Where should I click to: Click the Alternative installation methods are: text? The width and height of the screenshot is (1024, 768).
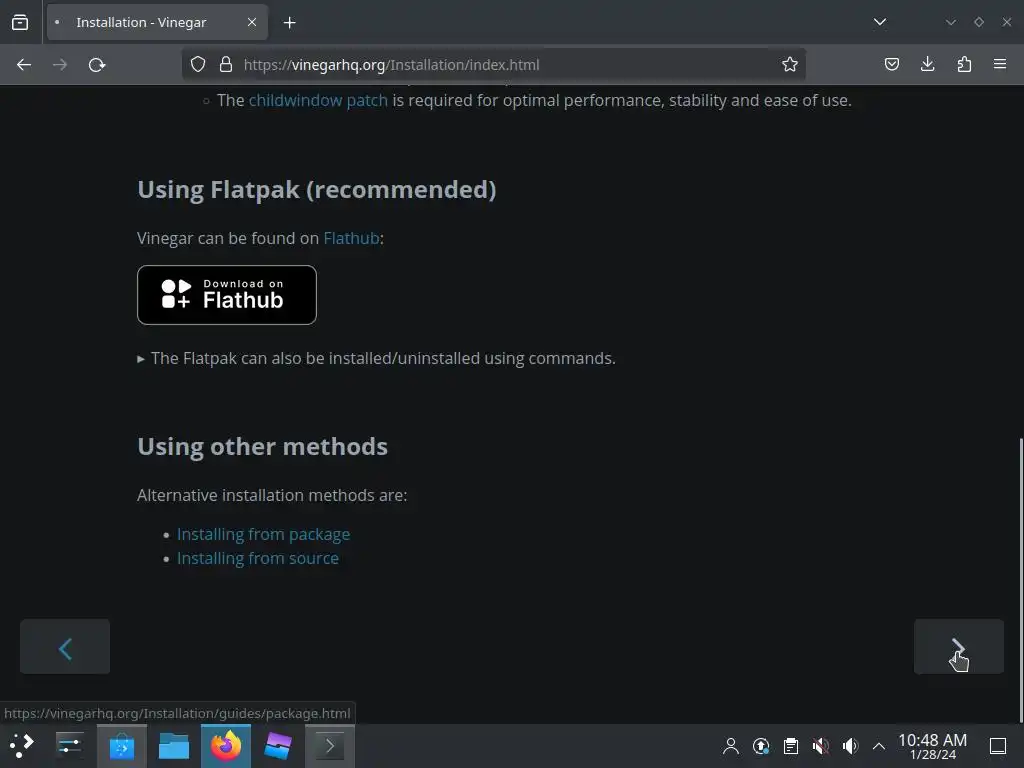point(272,496)
